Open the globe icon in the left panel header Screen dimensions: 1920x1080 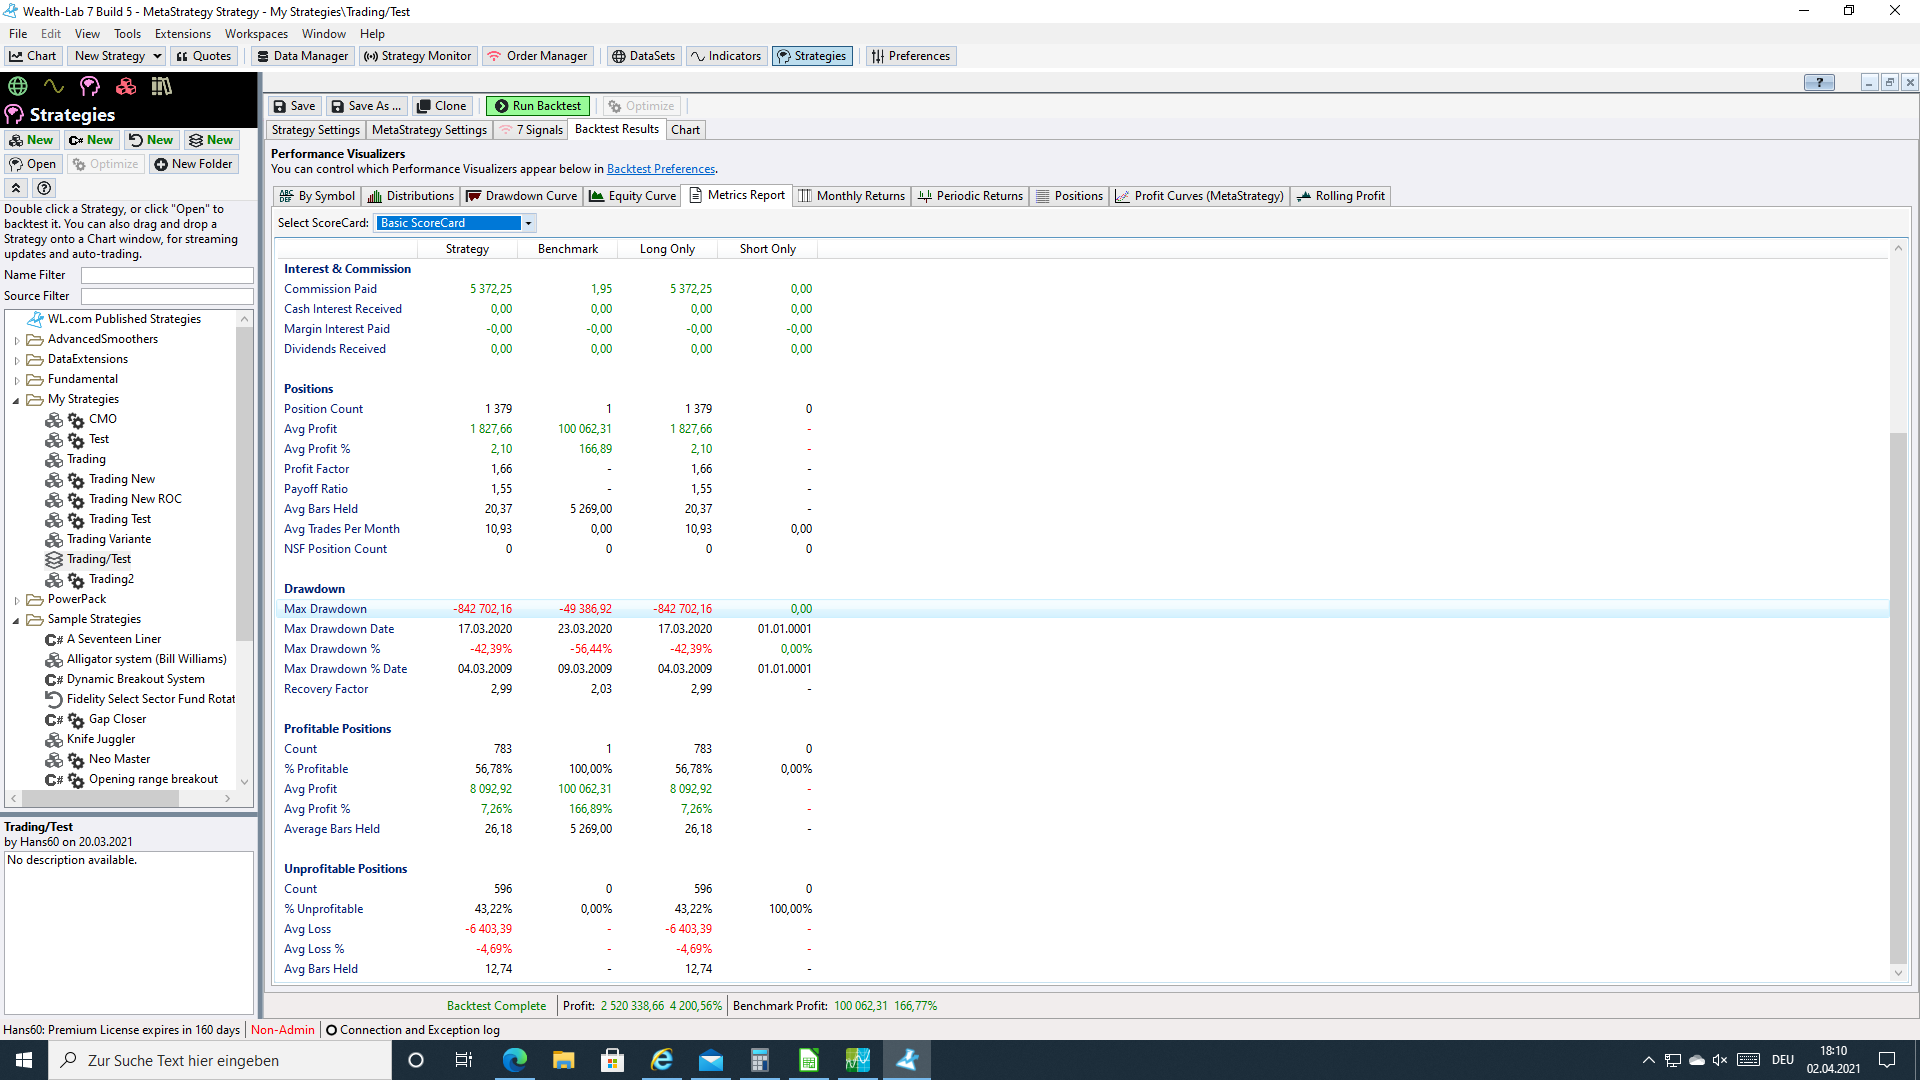point(18,86)
